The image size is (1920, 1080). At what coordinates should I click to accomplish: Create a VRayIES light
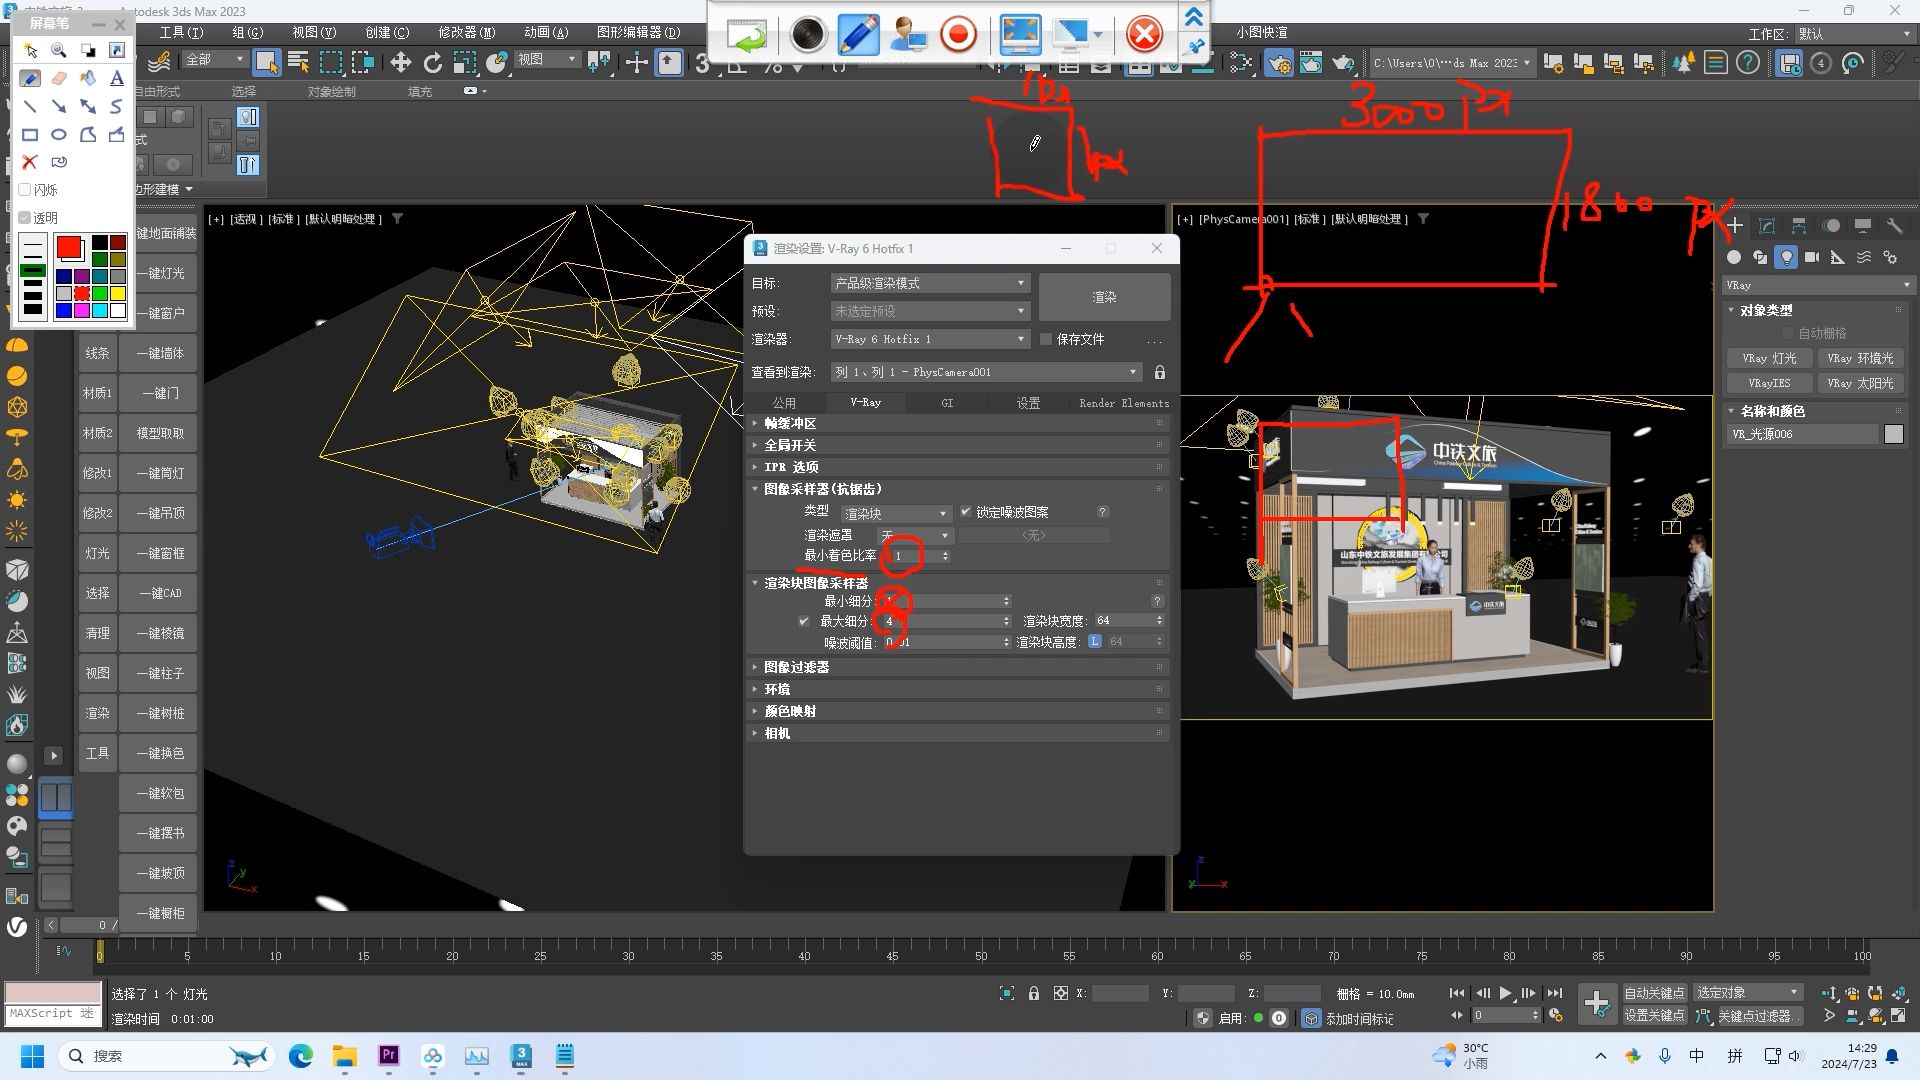tap(1768, 383)
